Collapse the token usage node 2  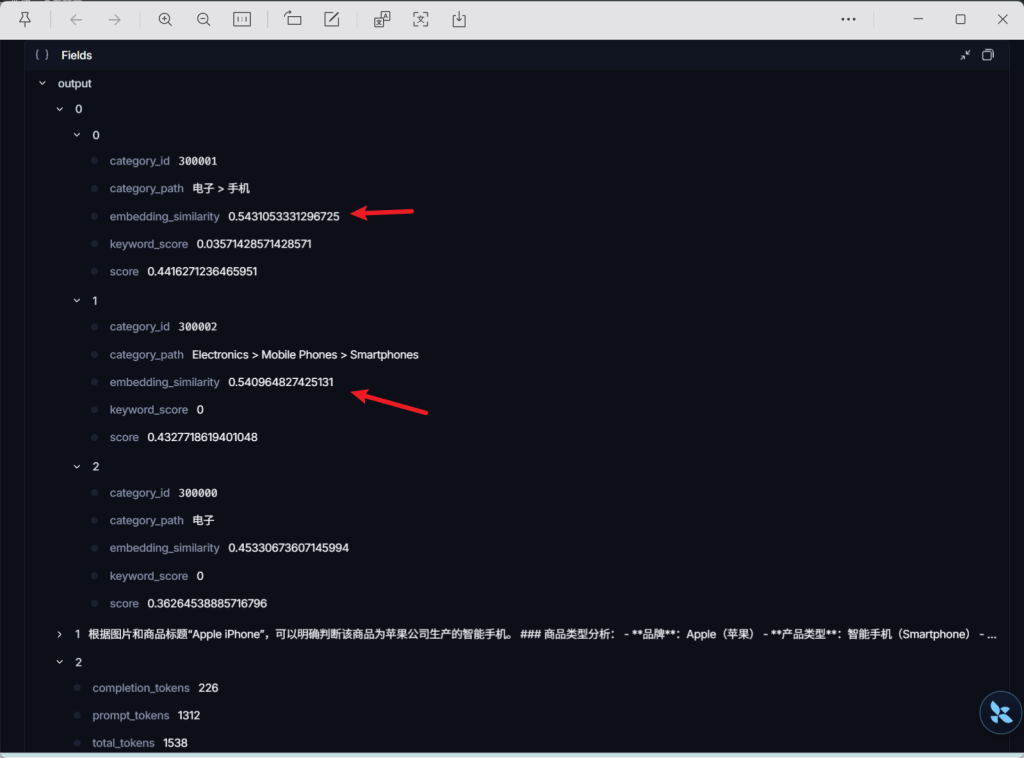click(60, 662)
